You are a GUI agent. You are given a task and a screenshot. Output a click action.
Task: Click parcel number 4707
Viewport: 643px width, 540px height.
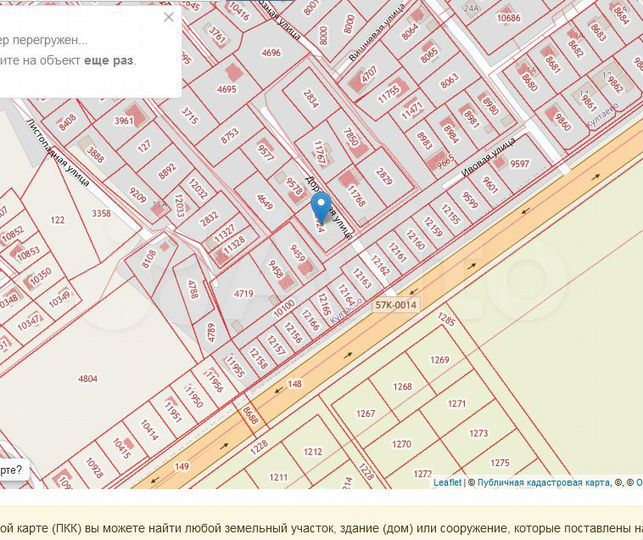[369, 74]
